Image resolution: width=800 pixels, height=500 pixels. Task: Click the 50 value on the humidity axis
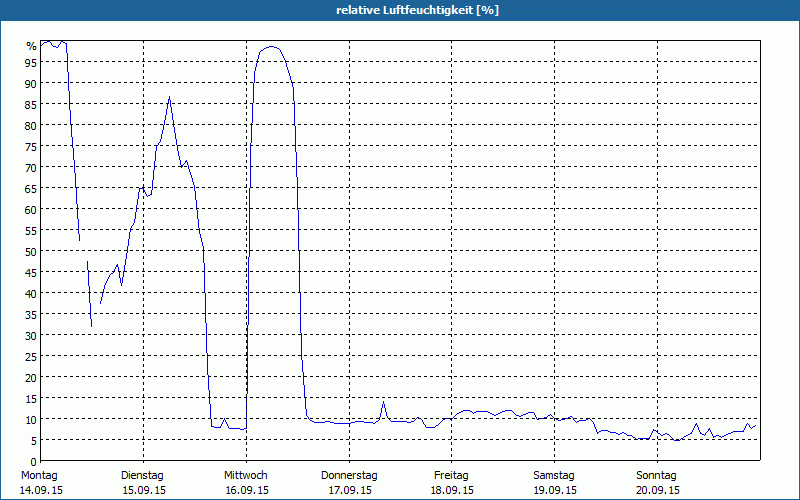(31, 252)
